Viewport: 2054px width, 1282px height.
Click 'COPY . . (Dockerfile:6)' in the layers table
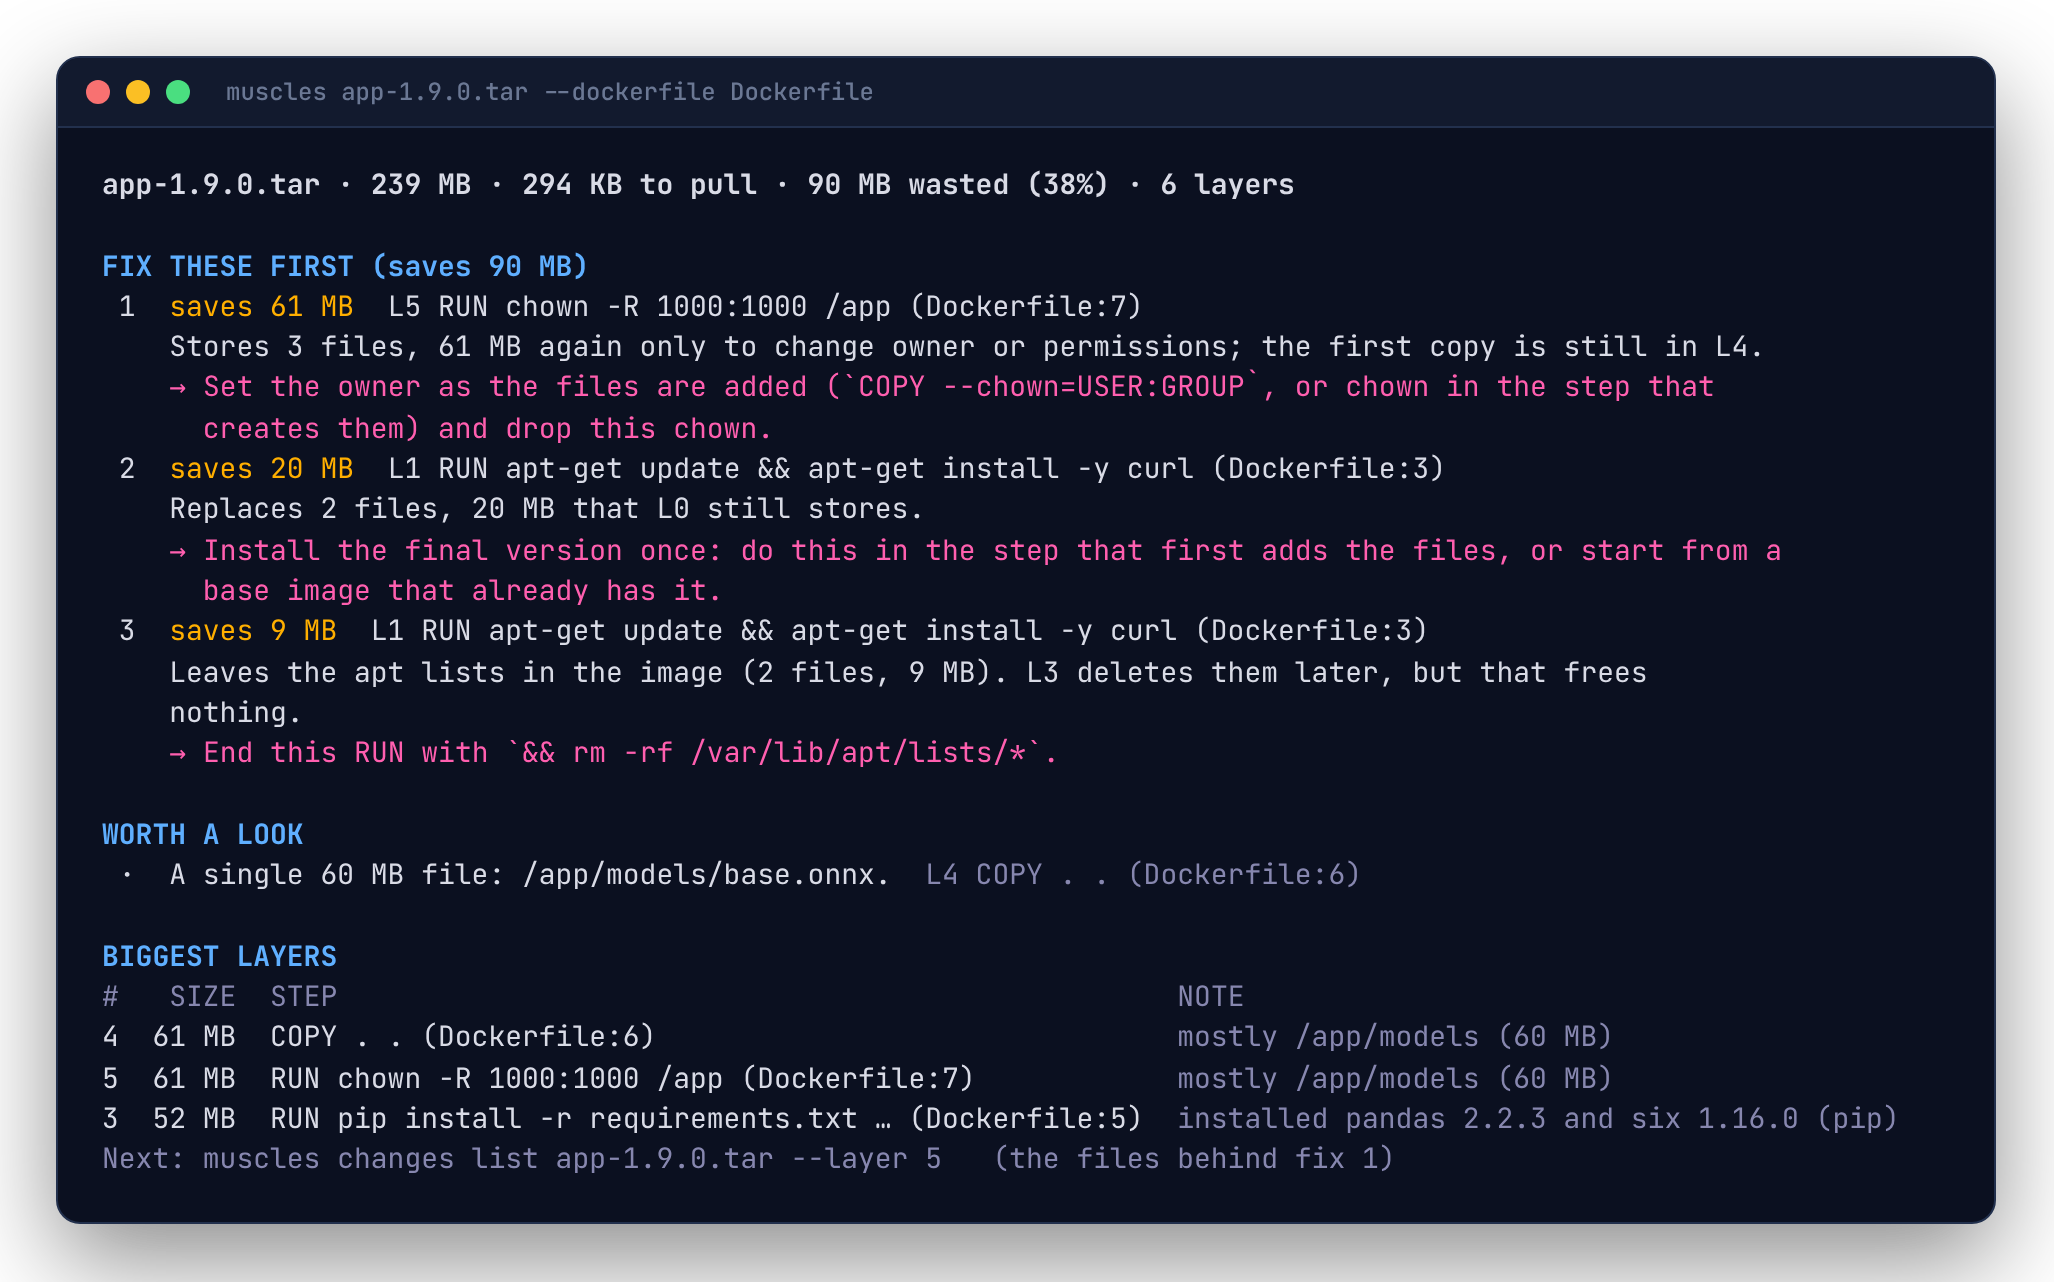[462, 1037]
